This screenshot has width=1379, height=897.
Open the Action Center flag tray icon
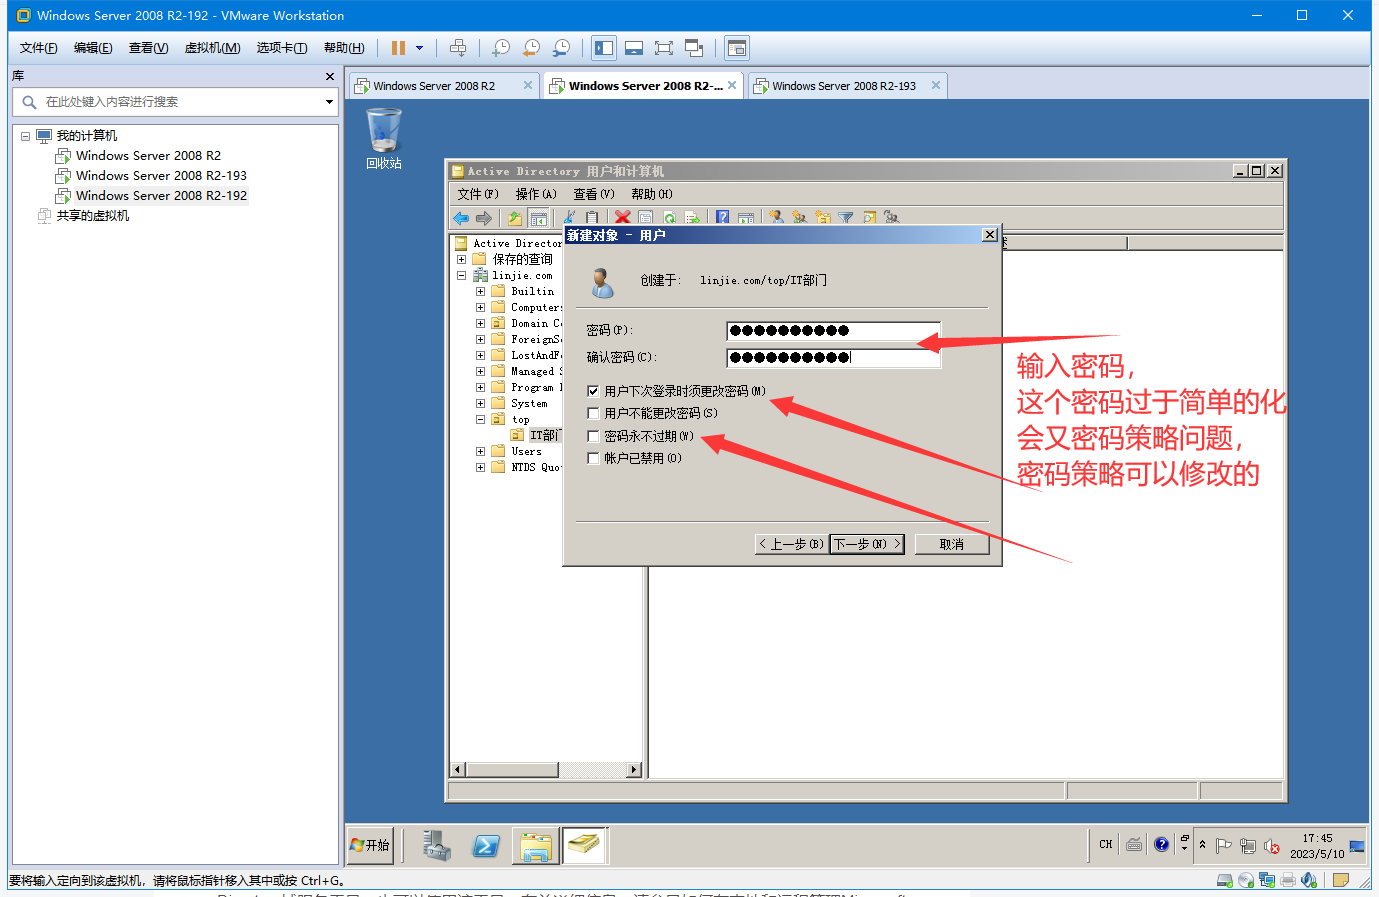point(1223,846)
